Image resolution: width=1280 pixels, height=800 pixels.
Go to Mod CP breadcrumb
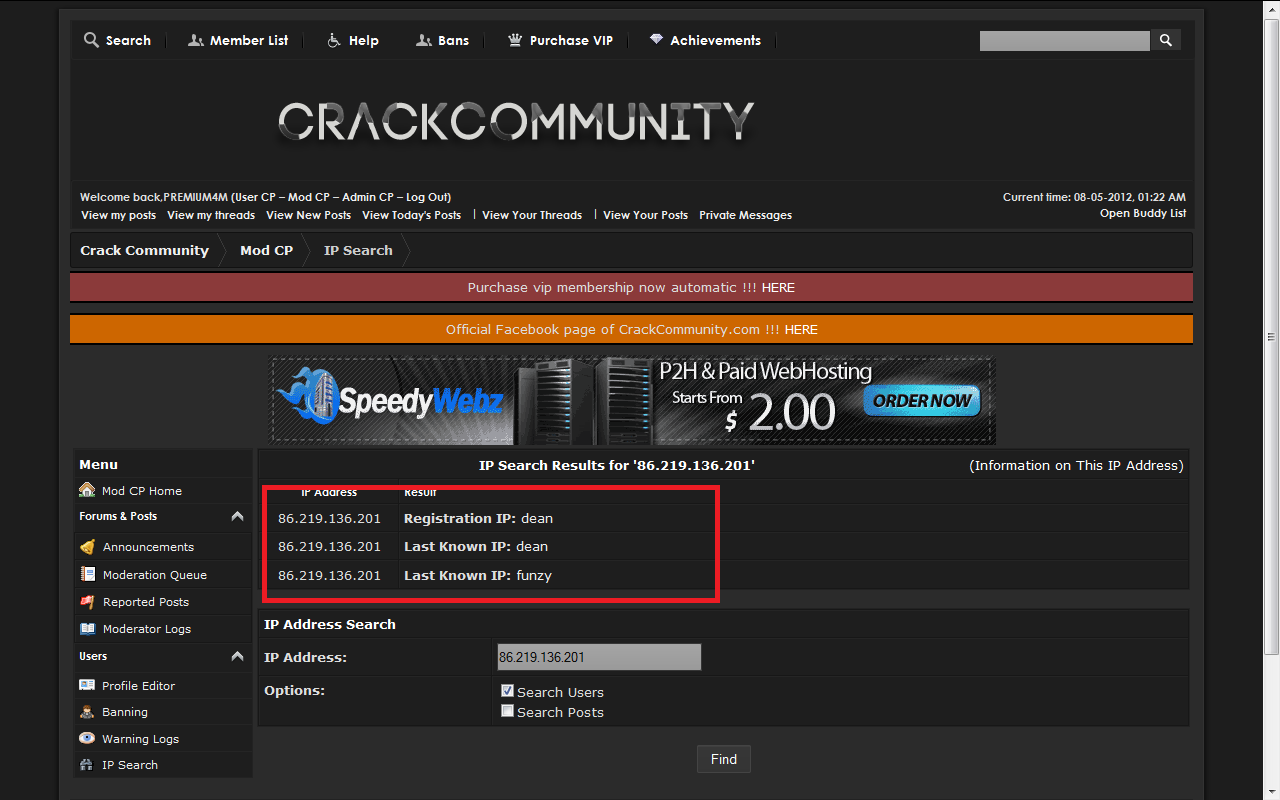pyautogui.click(x=266, y=250)
